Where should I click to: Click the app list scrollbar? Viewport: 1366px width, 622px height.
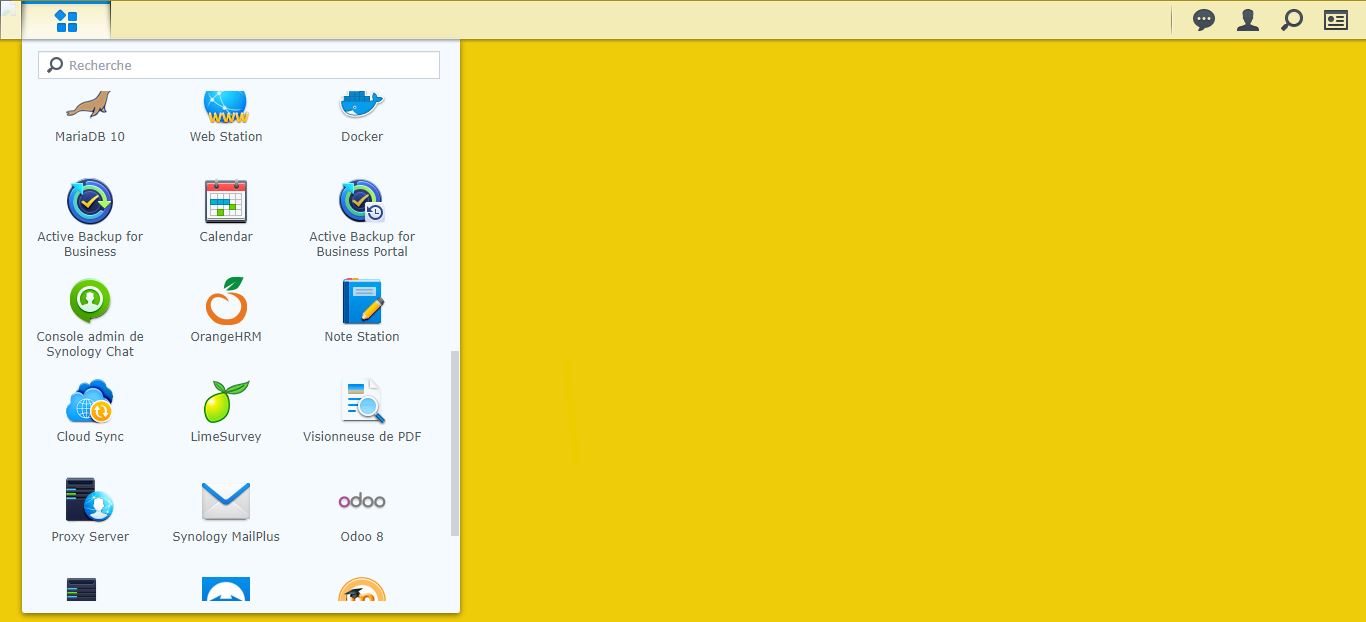(x=455, y=443)
